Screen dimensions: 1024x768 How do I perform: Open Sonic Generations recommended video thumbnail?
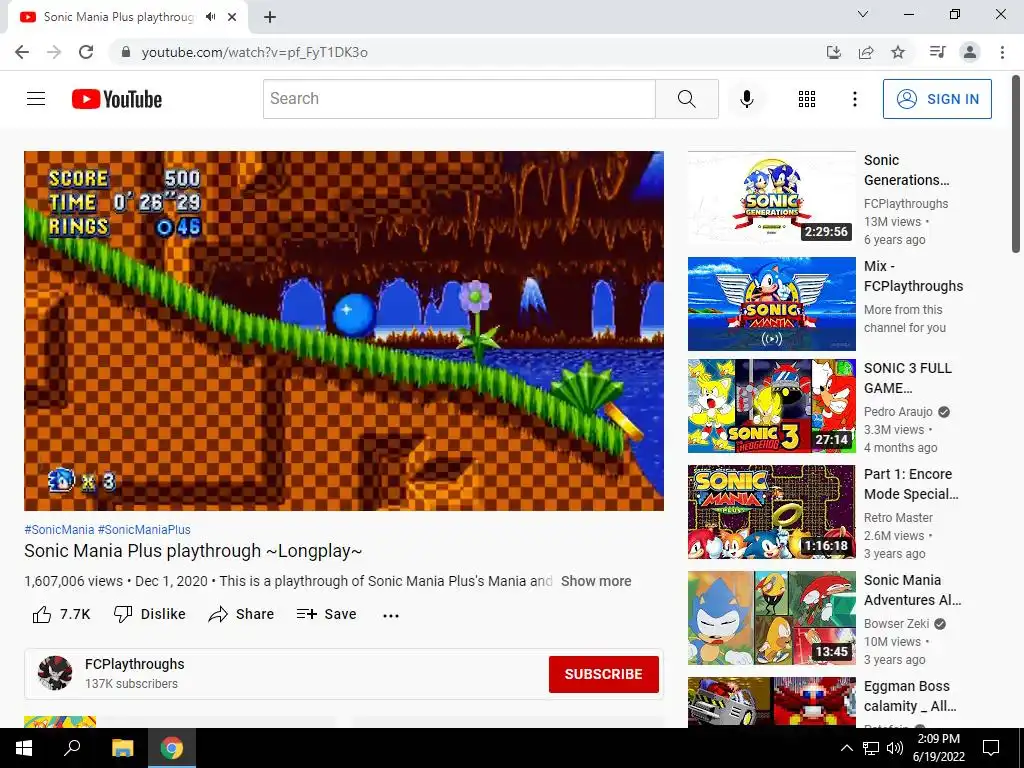point(771,197)
